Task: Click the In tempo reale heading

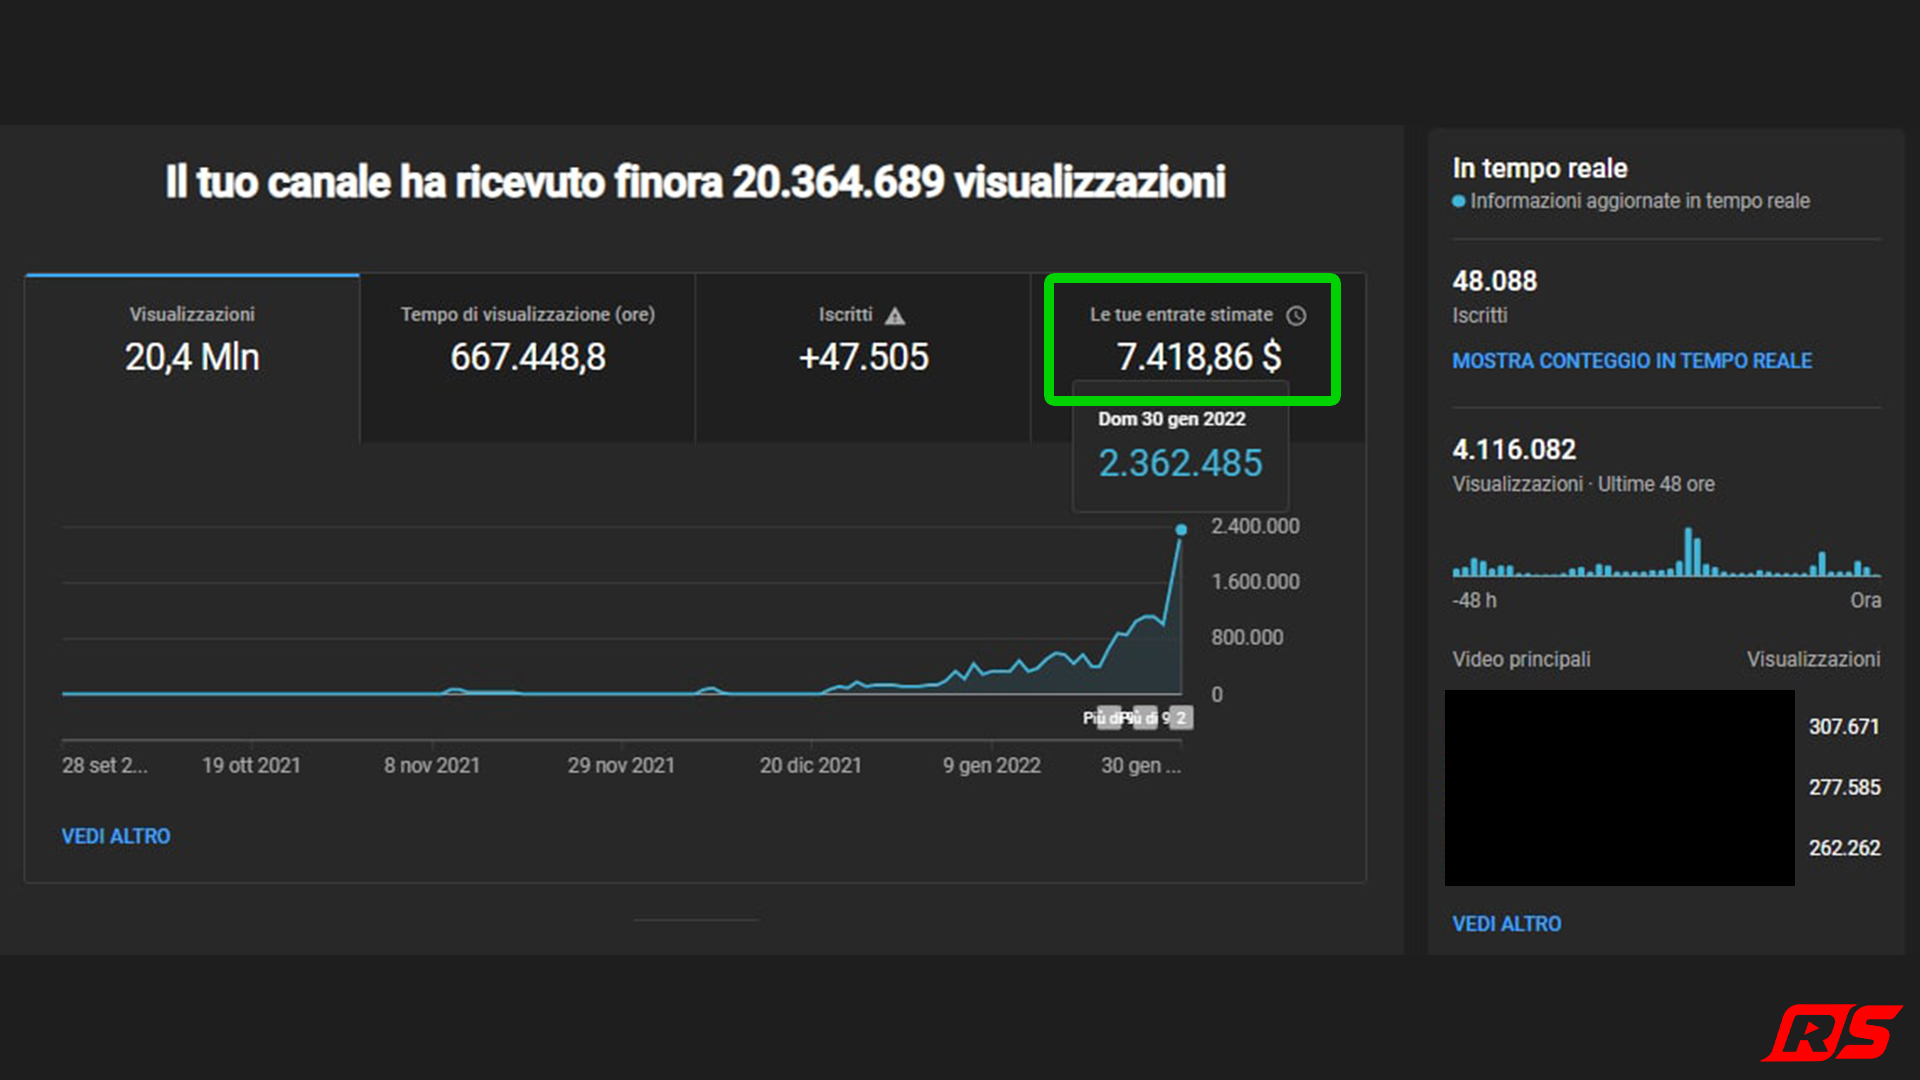Action: click(x=1539, y=168)
